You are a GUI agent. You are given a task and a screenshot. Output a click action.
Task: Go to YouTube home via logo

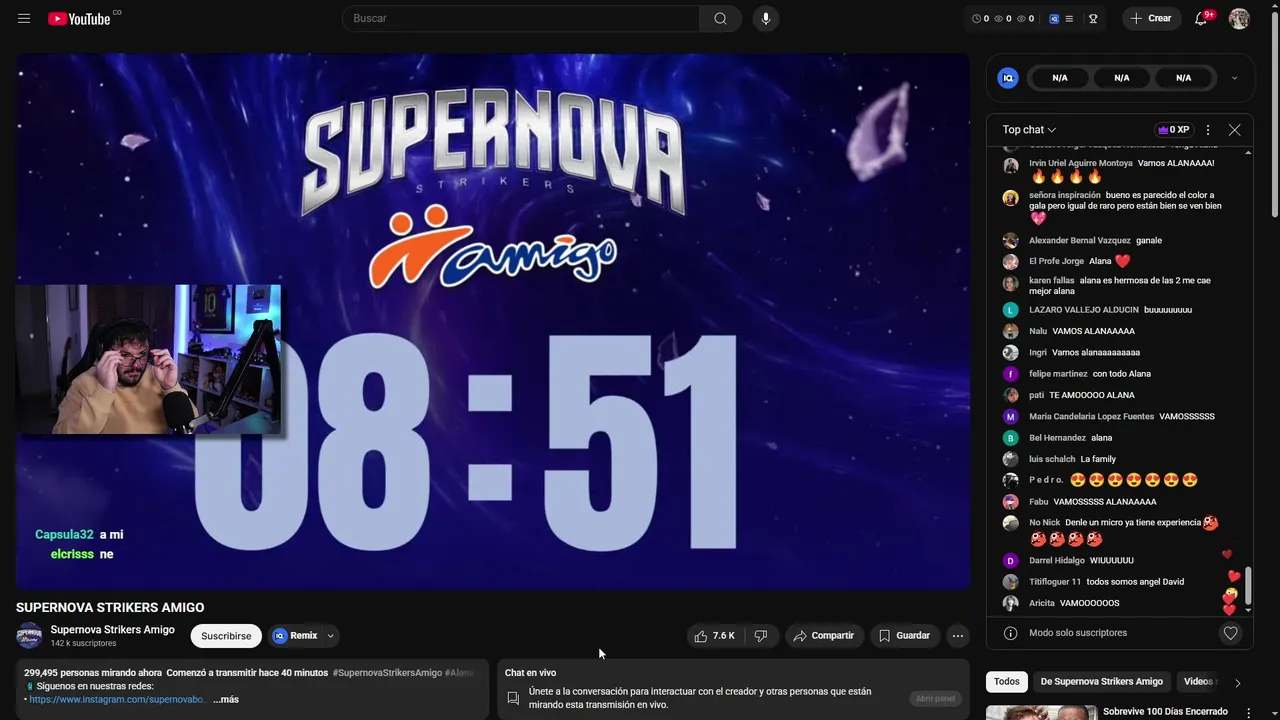[x=79, y=18]
